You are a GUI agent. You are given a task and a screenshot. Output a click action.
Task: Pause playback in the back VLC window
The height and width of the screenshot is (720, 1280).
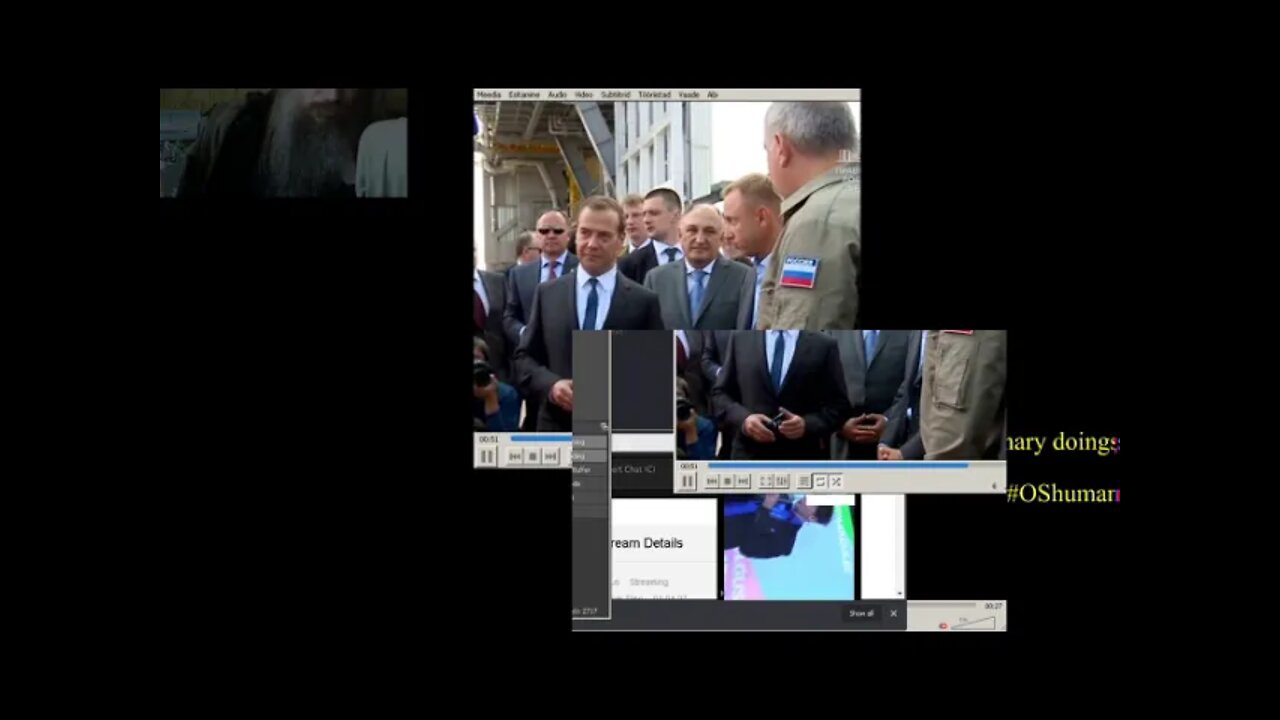(487, 456)
